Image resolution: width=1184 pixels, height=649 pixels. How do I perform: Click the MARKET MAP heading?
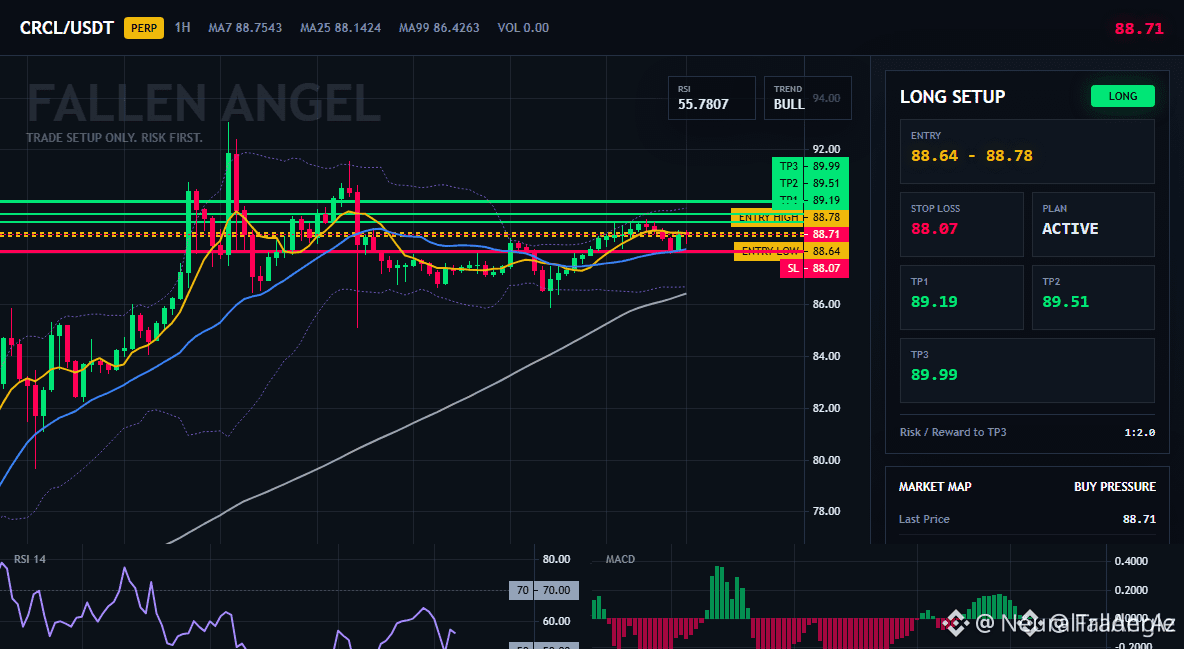pyautogui.click(x=935, y=487)
